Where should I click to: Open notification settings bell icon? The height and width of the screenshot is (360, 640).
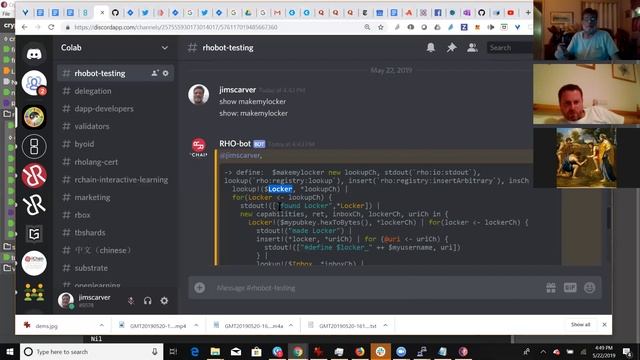pos(431,48)
